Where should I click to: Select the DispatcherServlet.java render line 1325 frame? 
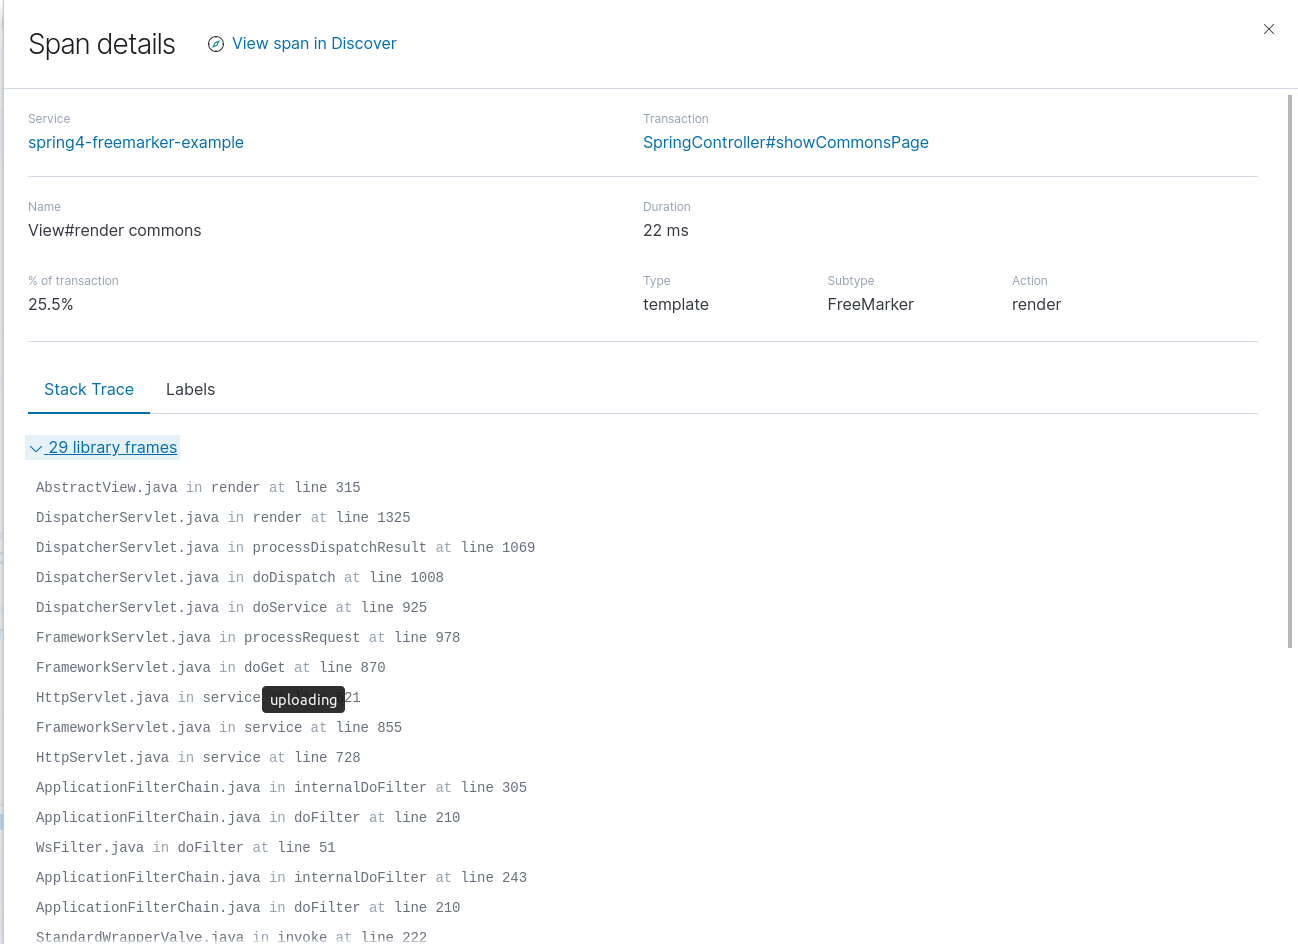tap(223, 518)
